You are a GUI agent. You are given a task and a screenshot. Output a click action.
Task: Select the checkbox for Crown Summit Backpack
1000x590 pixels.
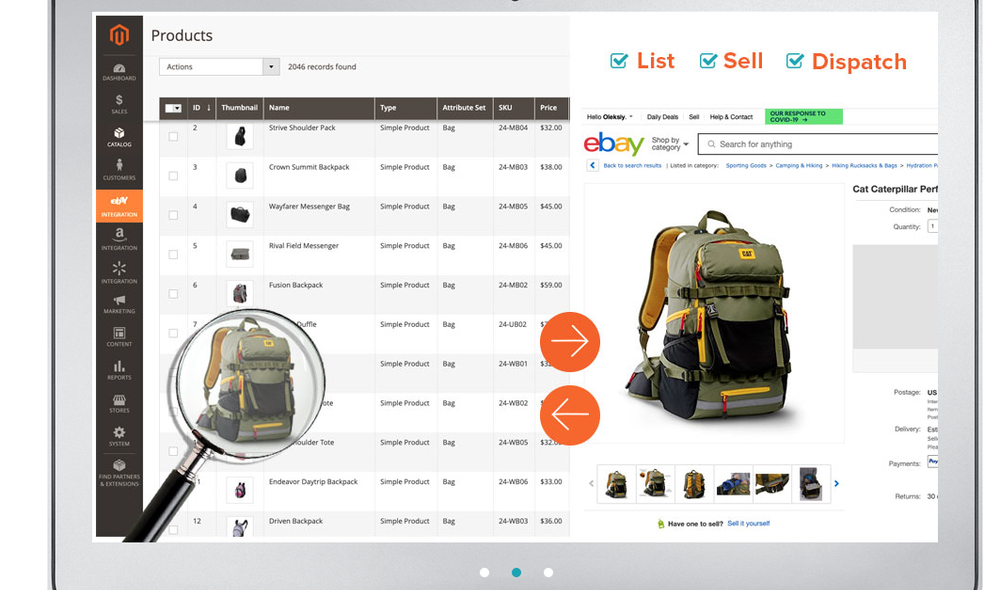(x=174, y=176)
